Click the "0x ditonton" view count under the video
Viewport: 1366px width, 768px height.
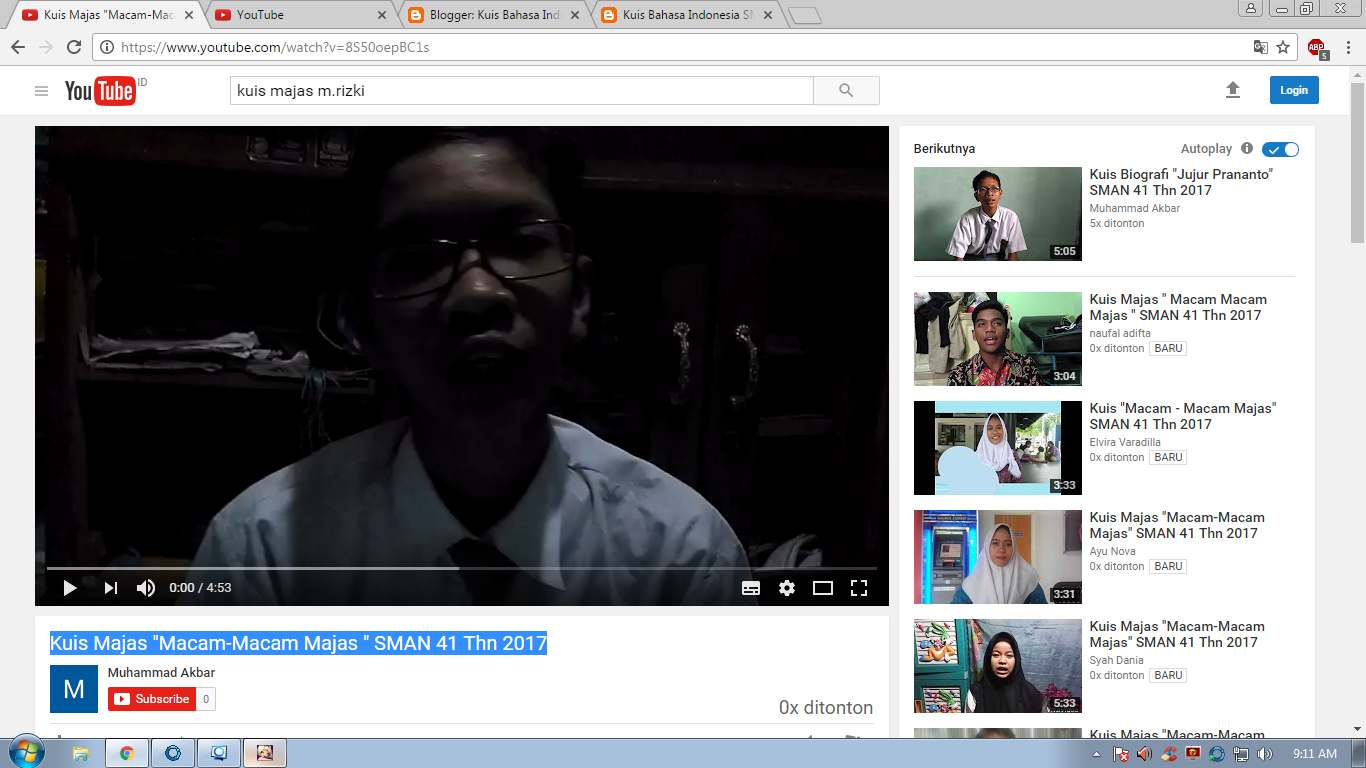(x=826, y=708)
